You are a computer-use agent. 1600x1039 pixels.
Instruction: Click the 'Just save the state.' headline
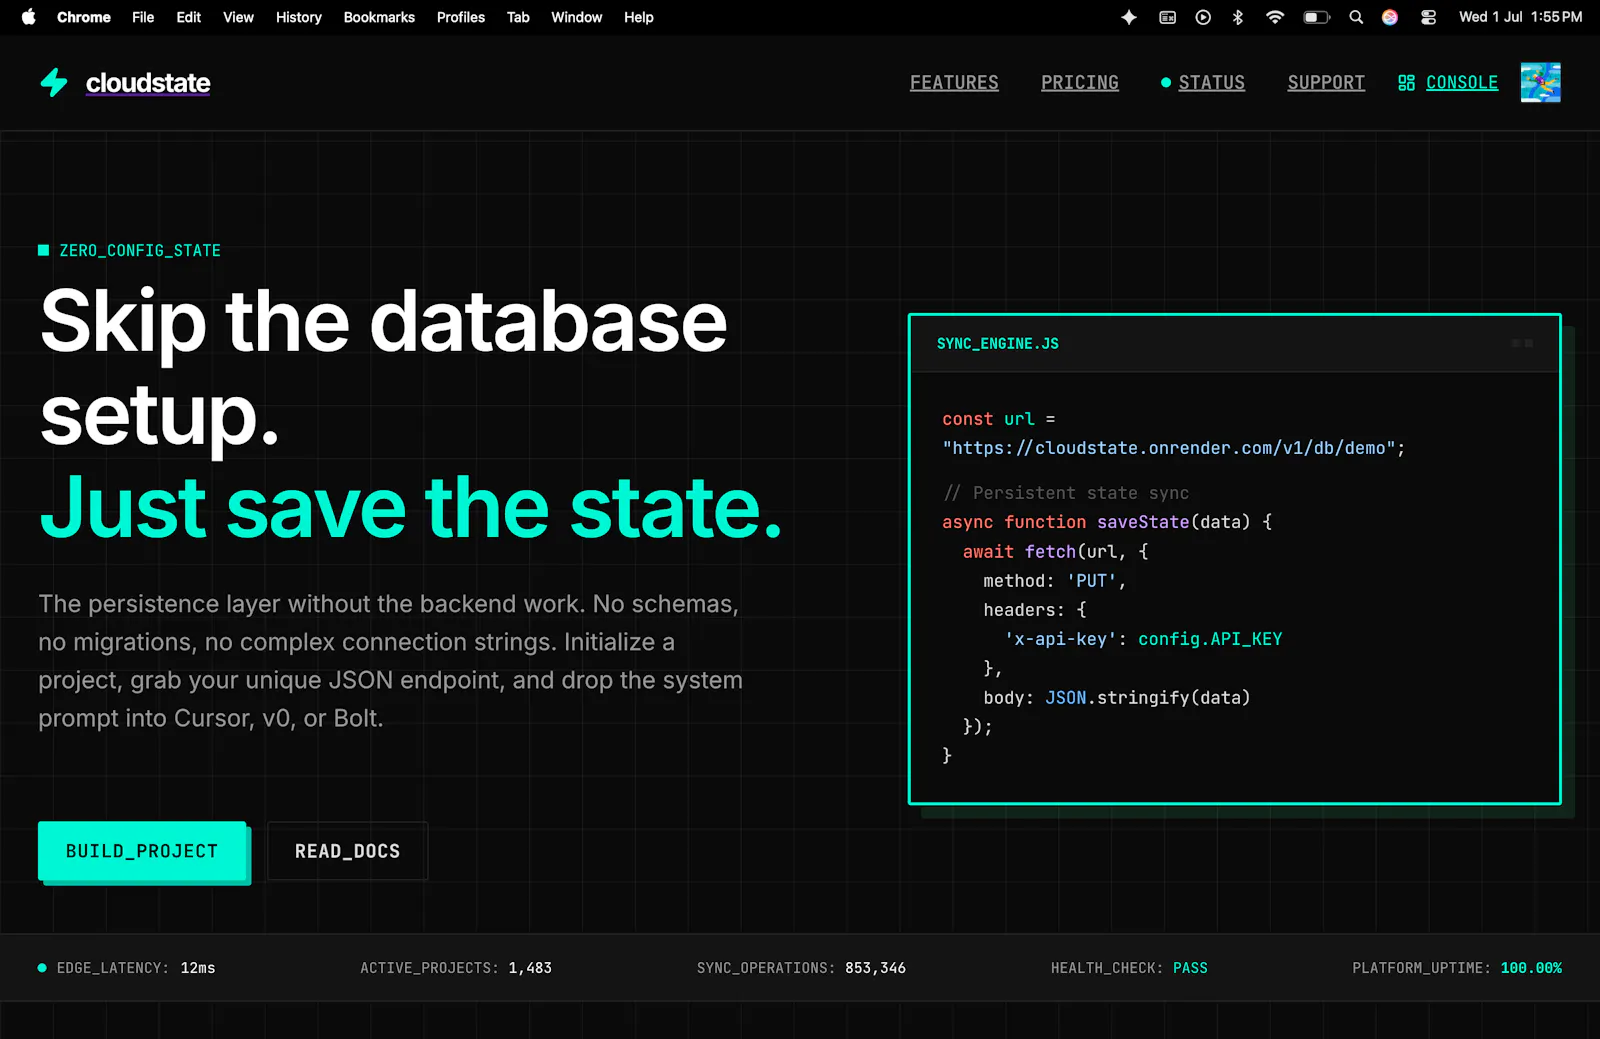coord(411,508)
